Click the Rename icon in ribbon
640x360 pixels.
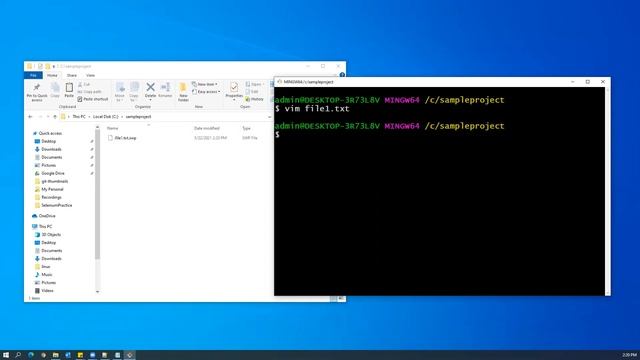click(165, 87)
